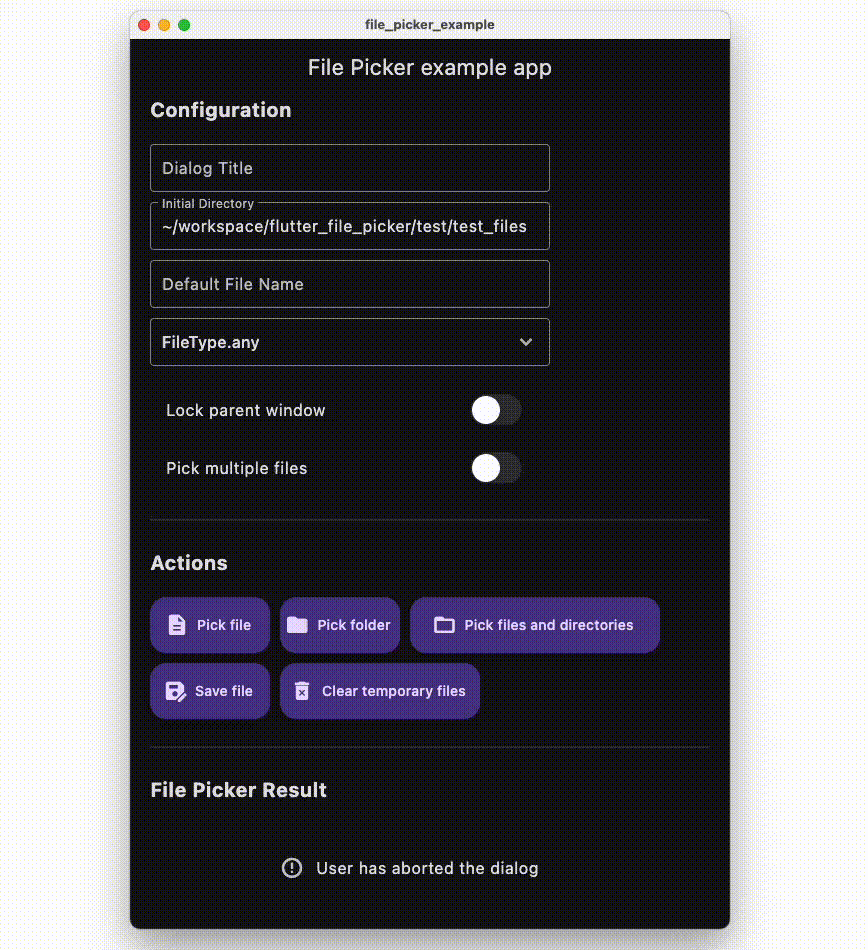Click the trash icon on Clear temporary files
This screenshot has height=950, width=868.
[302, 691]
